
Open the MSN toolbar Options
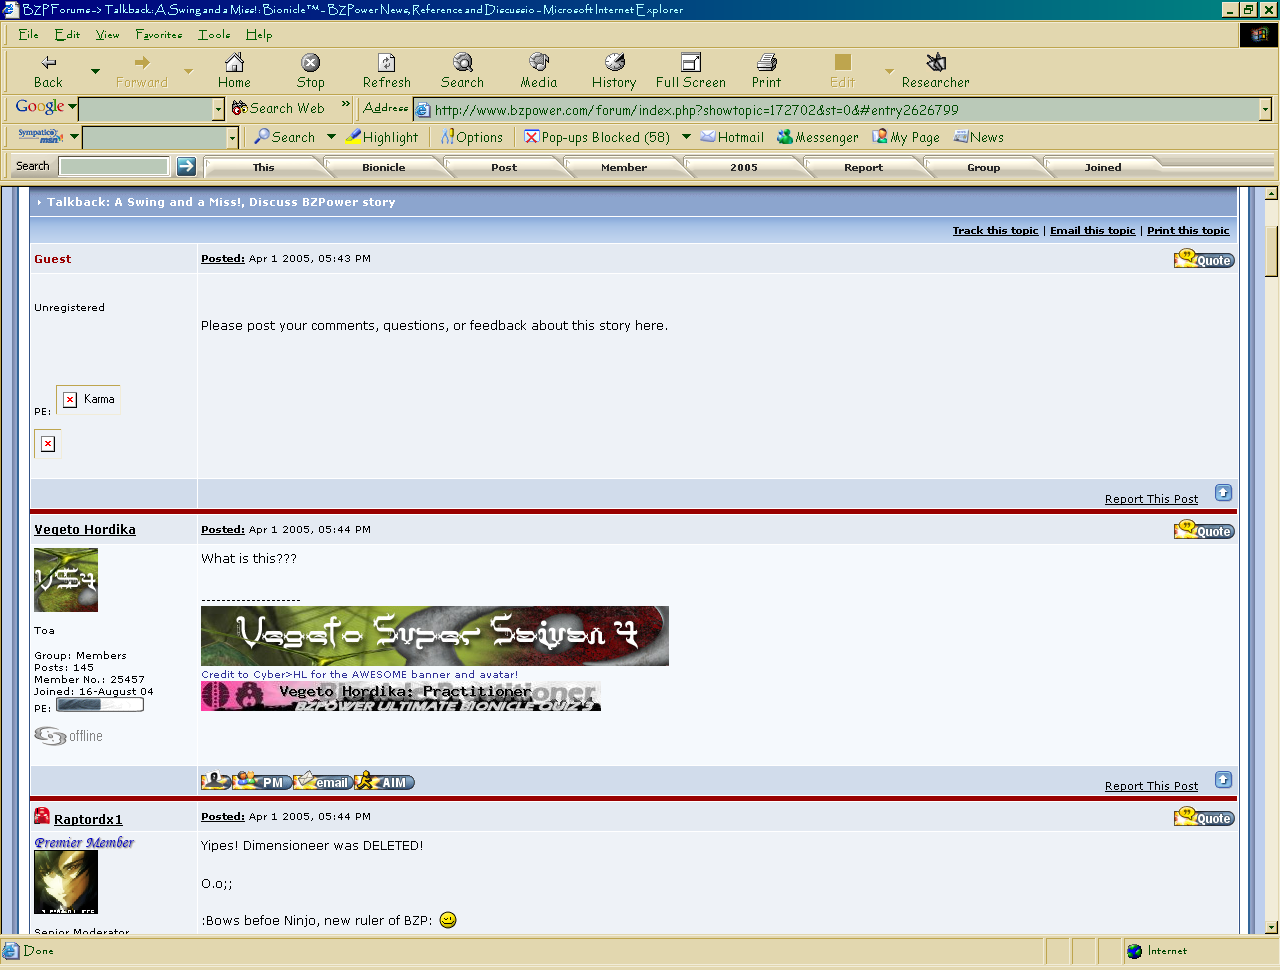tap(472, 137)
